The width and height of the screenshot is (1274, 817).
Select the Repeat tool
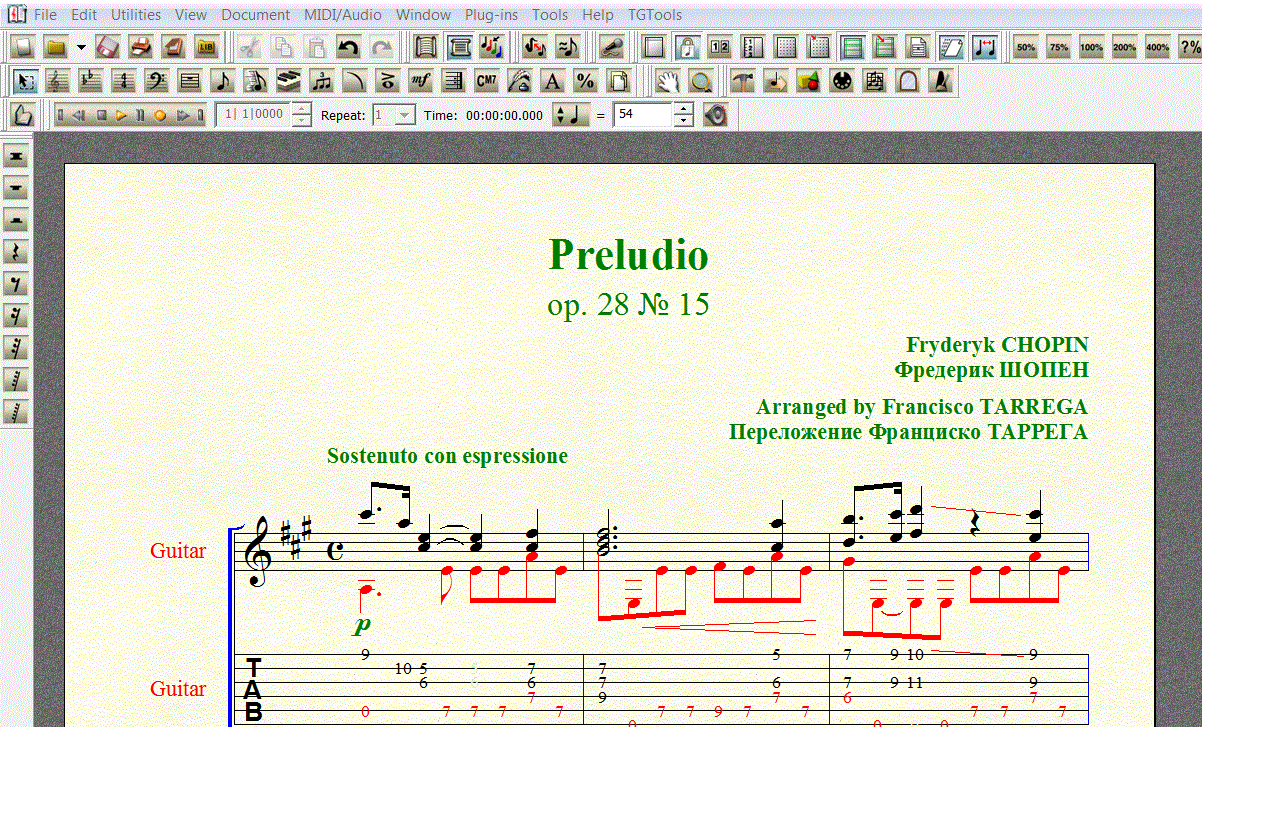click(453, 81)
